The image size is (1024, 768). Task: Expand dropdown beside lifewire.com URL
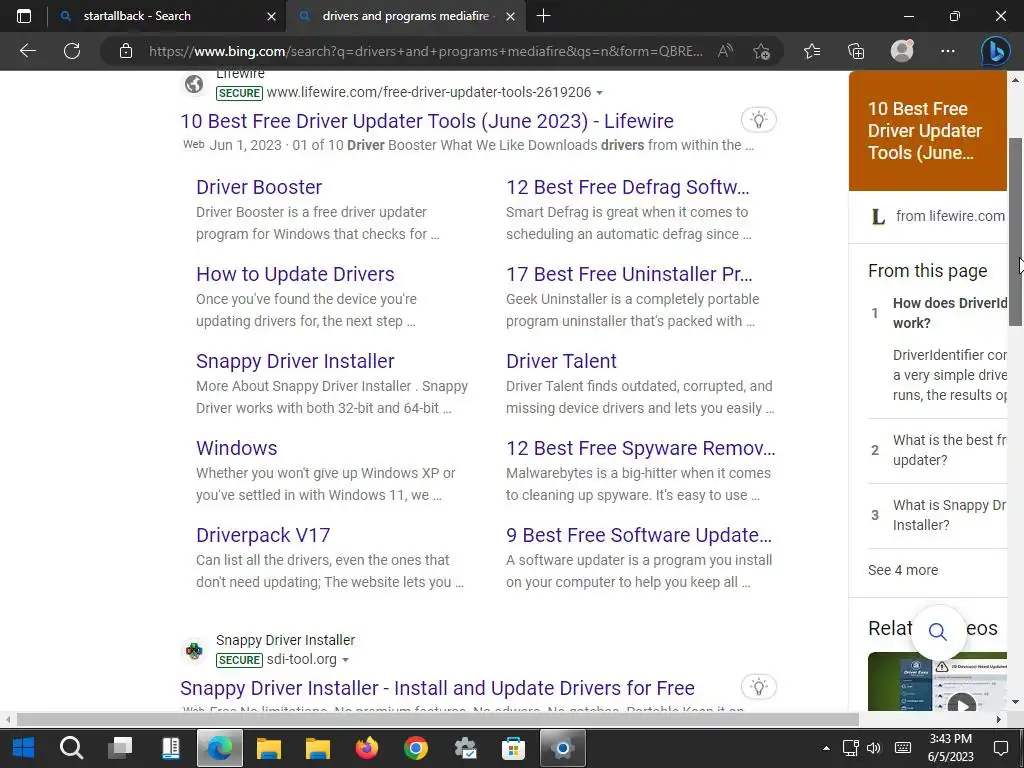click(600, 93)
